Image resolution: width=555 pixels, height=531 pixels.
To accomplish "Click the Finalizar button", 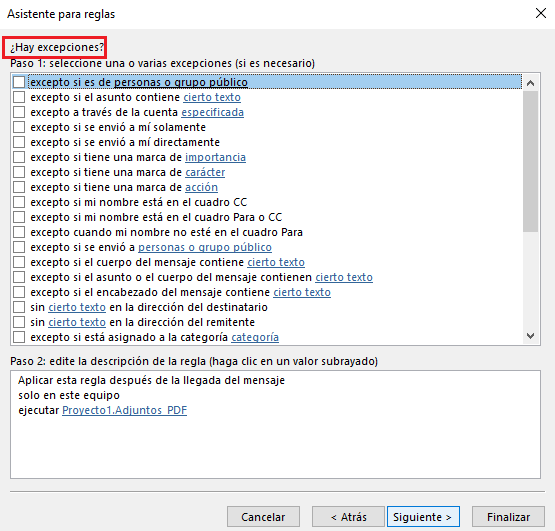I will [508, 517].
